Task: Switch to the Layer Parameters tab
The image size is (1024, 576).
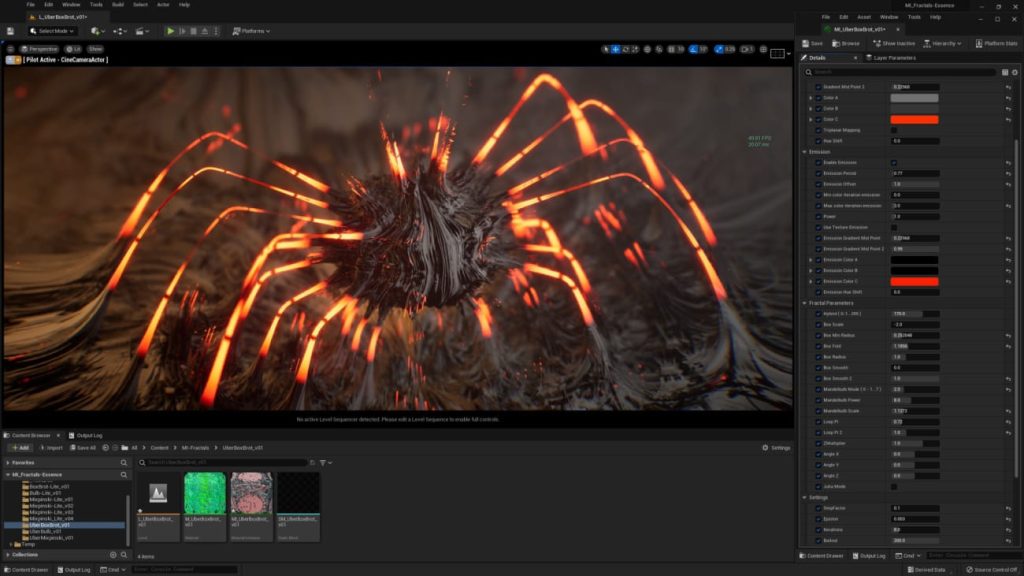Action: 890,58
